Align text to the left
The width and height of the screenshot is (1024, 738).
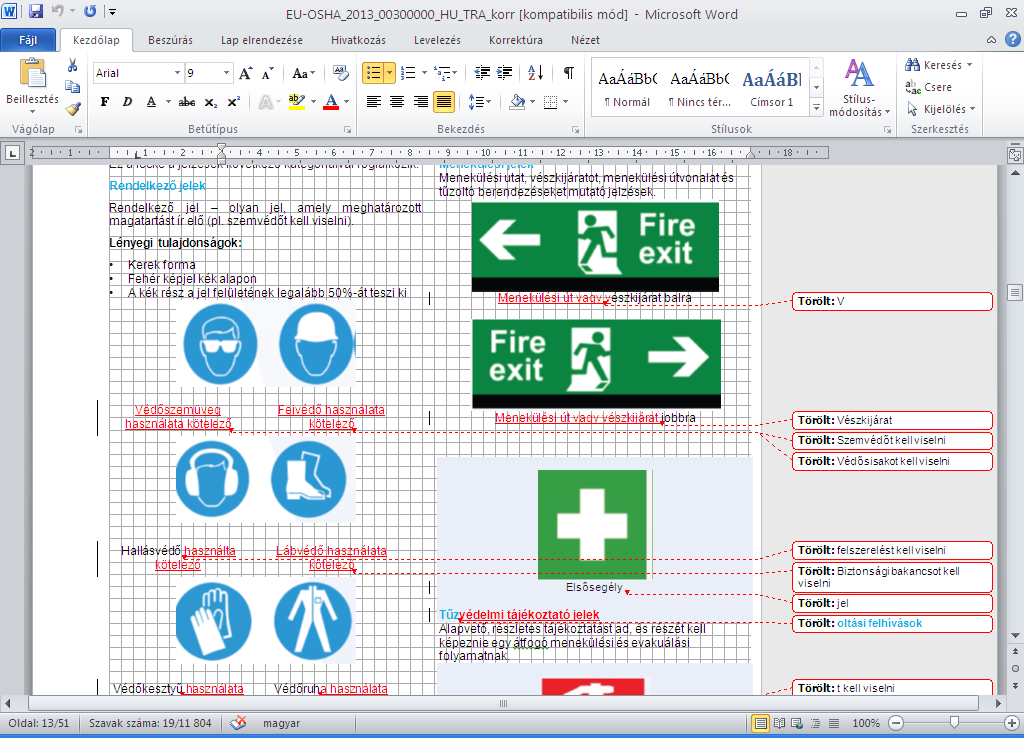pos(374,102)
